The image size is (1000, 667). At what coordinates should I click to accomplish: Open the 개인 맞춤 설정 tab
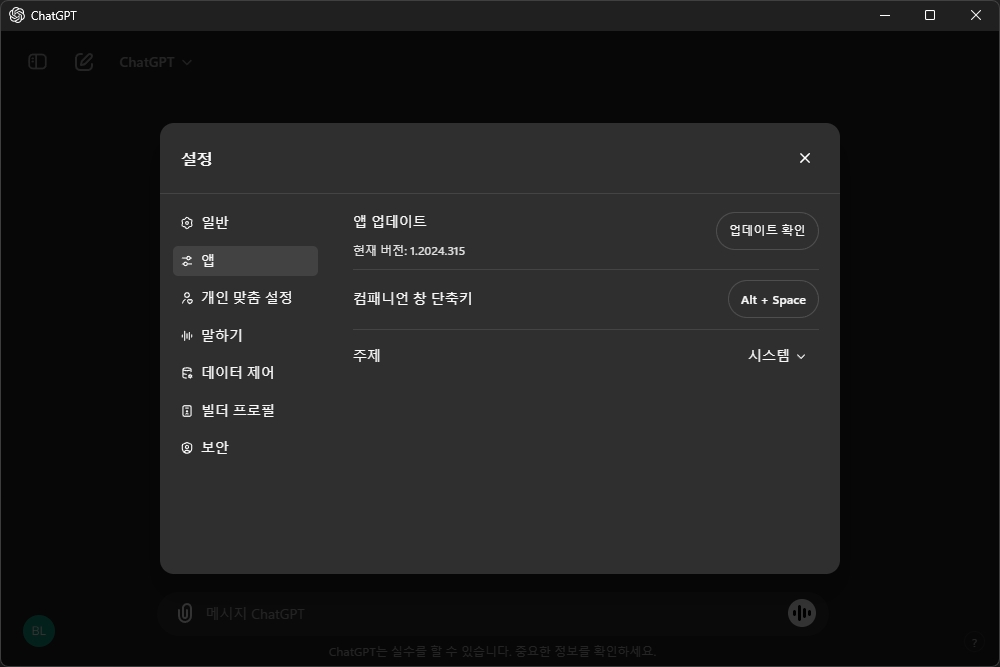[246, 298]
